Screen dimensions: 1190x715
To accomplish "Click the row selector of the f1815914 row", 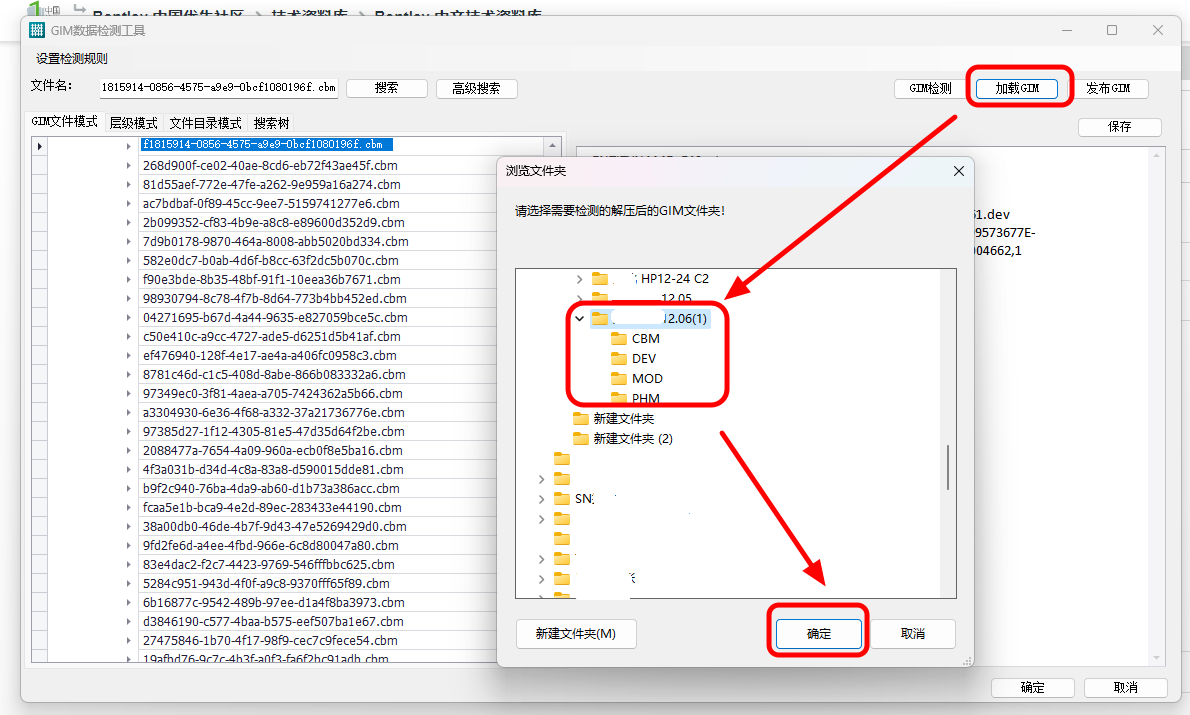I will [x=39, y=146].
